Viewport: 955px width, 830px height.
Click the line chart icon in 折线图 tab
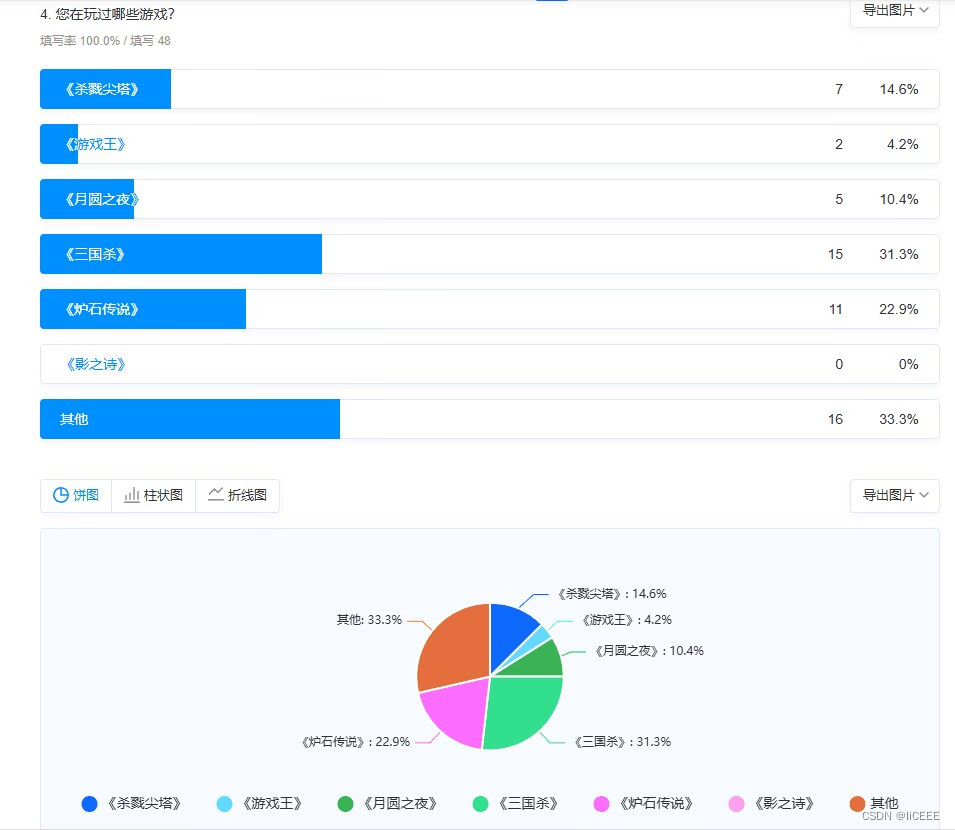click(x=216, y=494)
